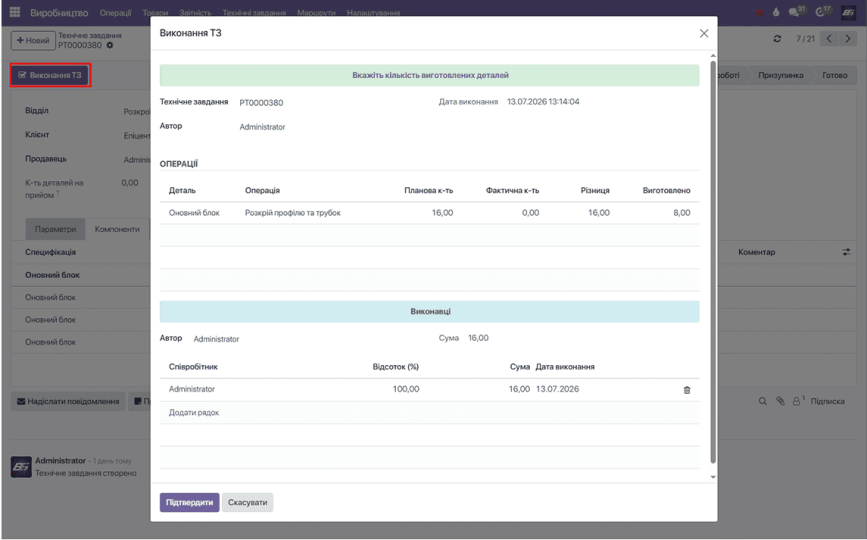
Task: Click the paperclip attachments icon
Action: (780, 401)
